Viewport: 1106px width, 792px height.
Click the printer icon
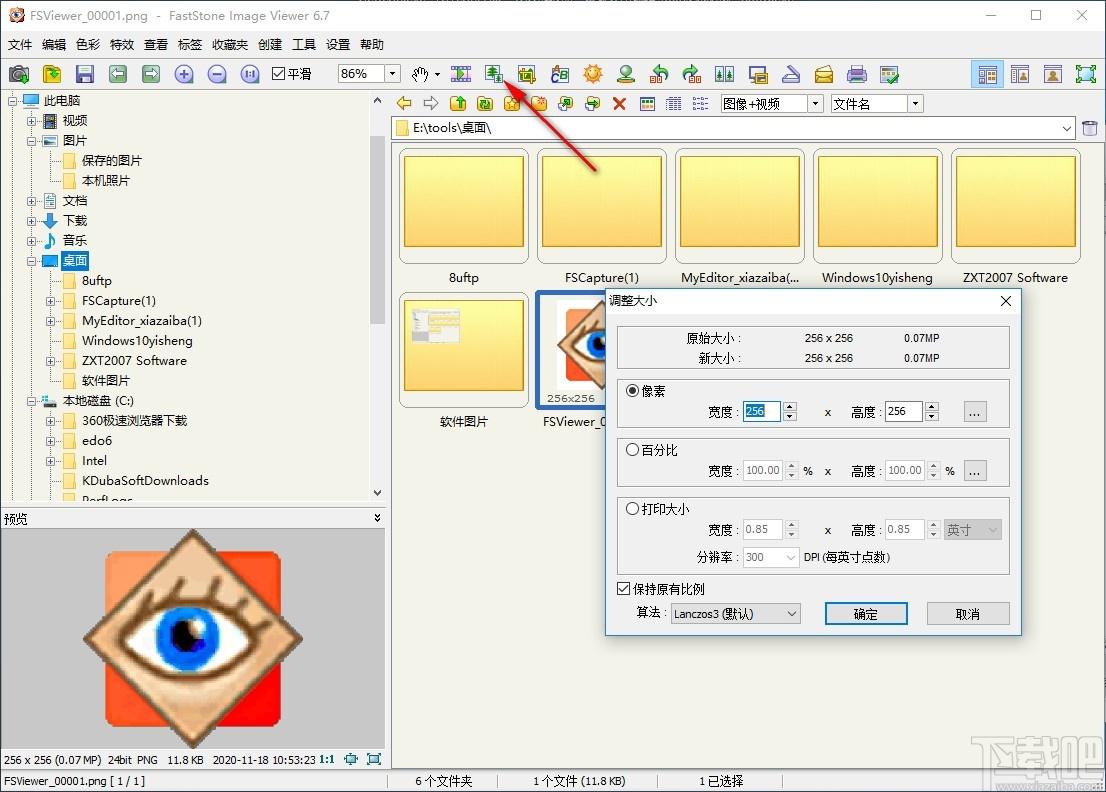click(856, 74)
